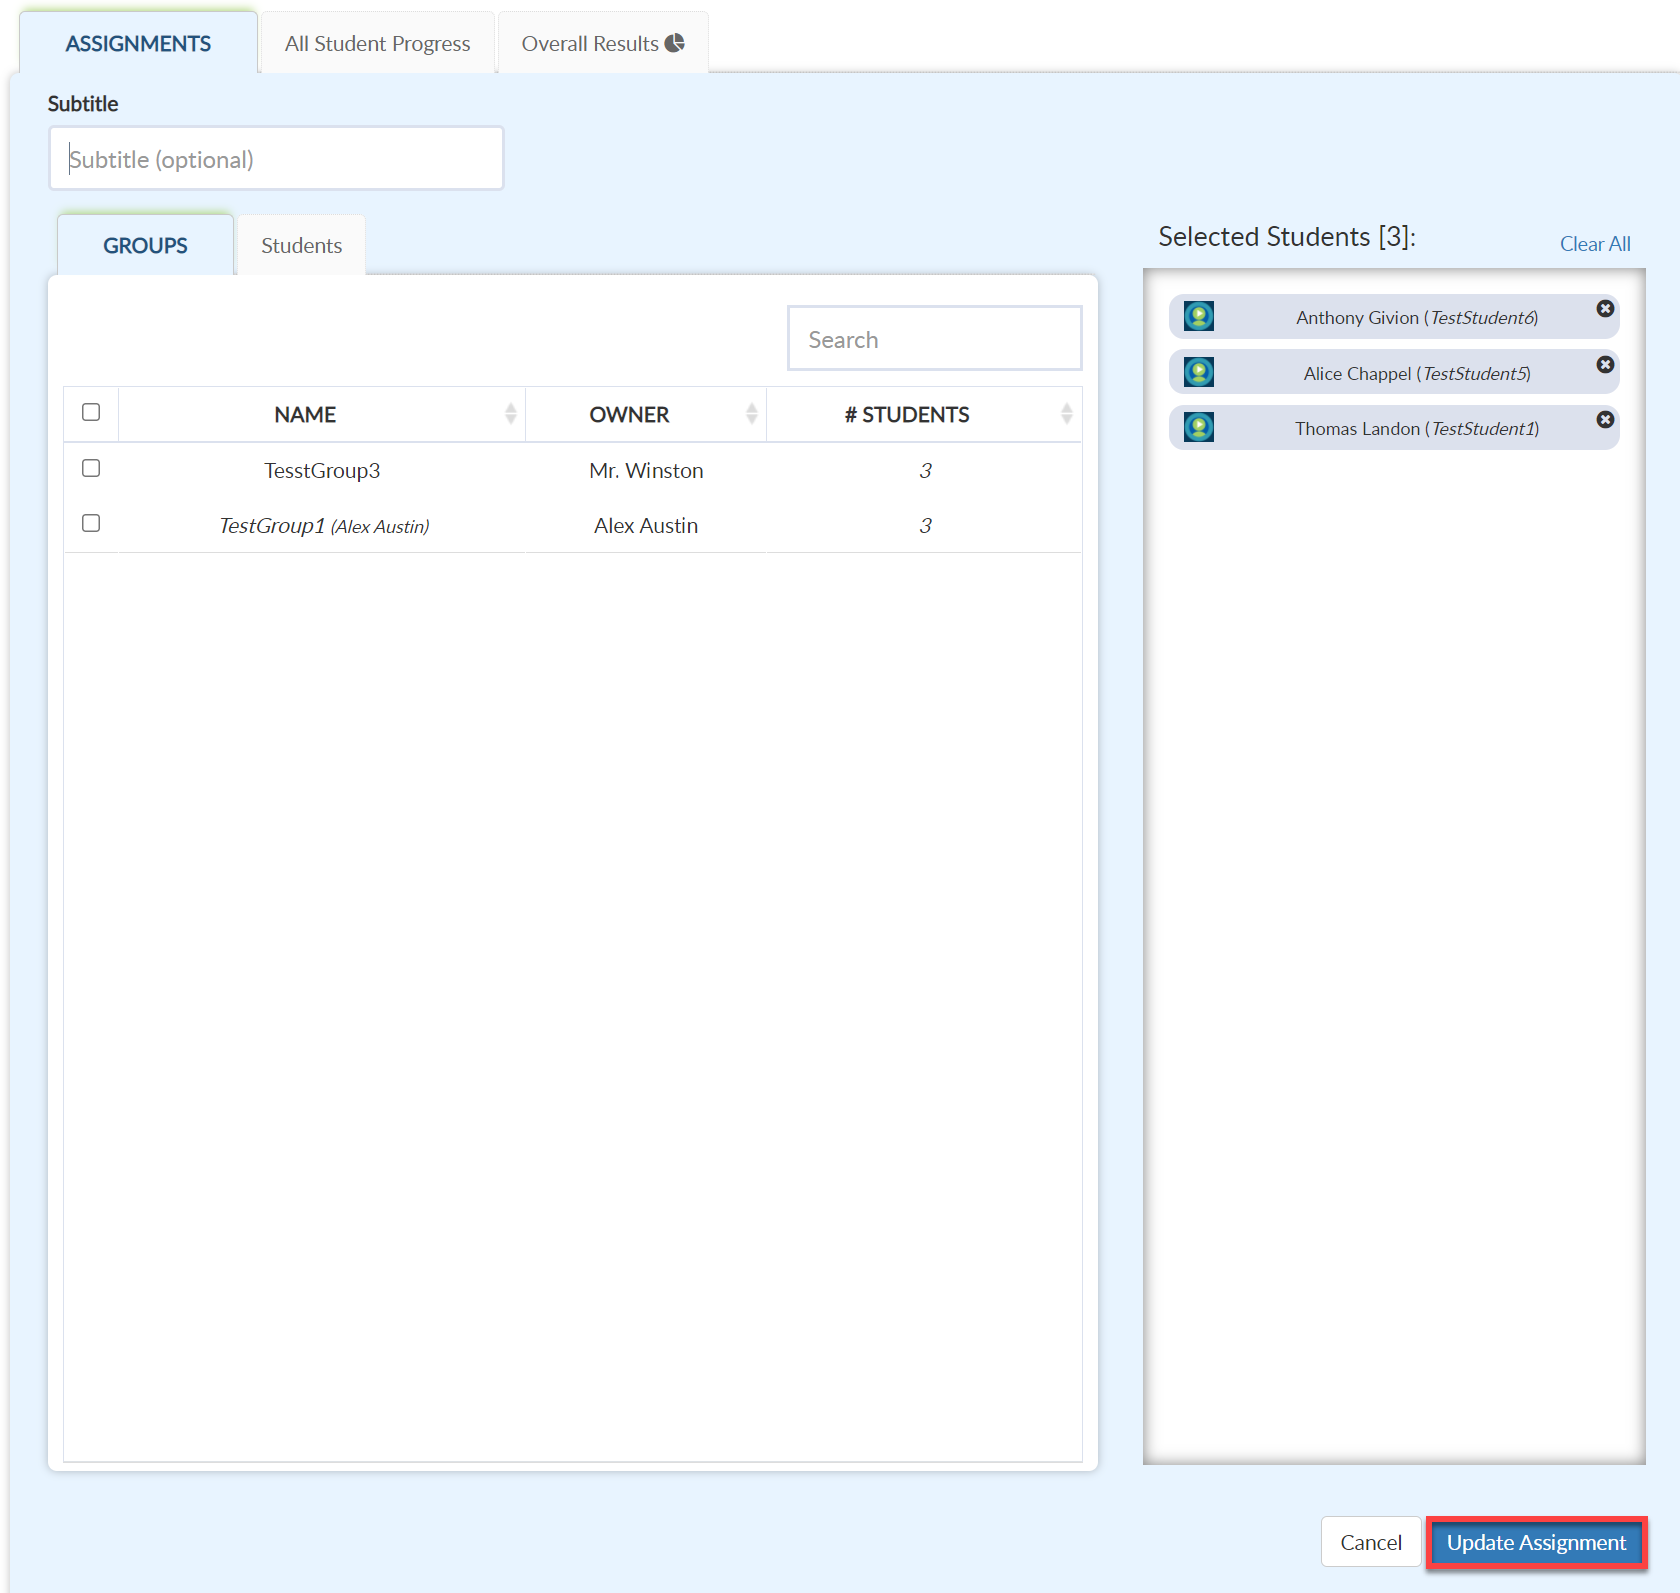1680x1593 pixels.
Task: Sort by # STUDENTS column arrows
Action: point(1066,413)
